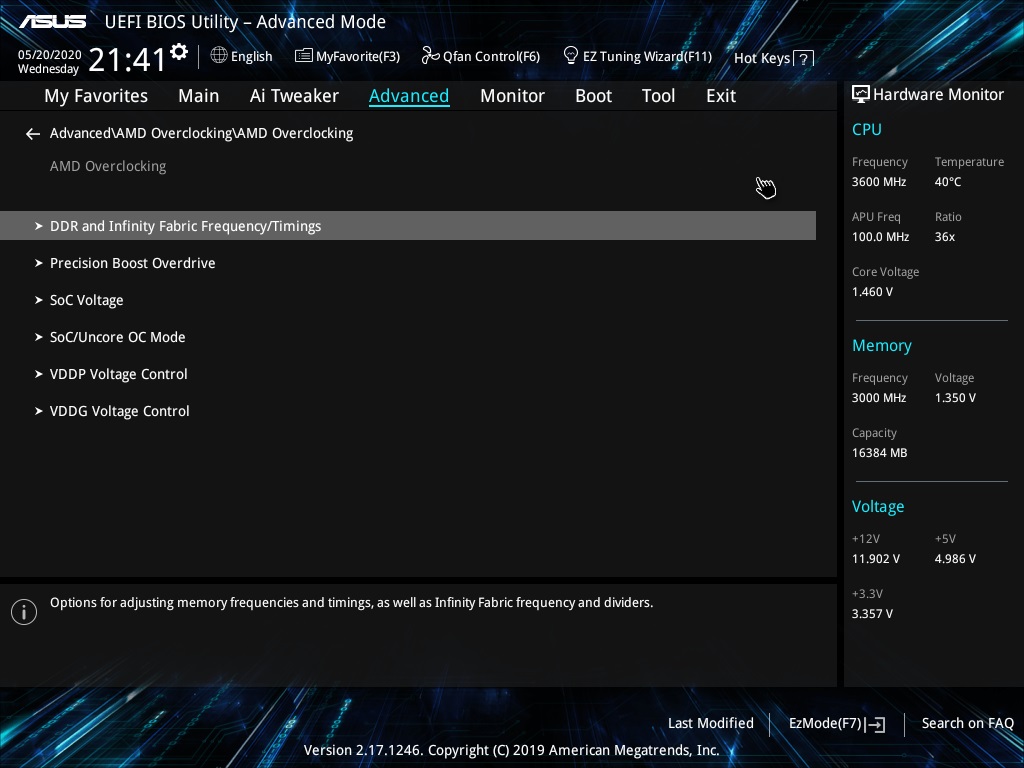This screenshot has width=1024, height=768.
Task: Click the Memory section heading
Action: point(882,345)
